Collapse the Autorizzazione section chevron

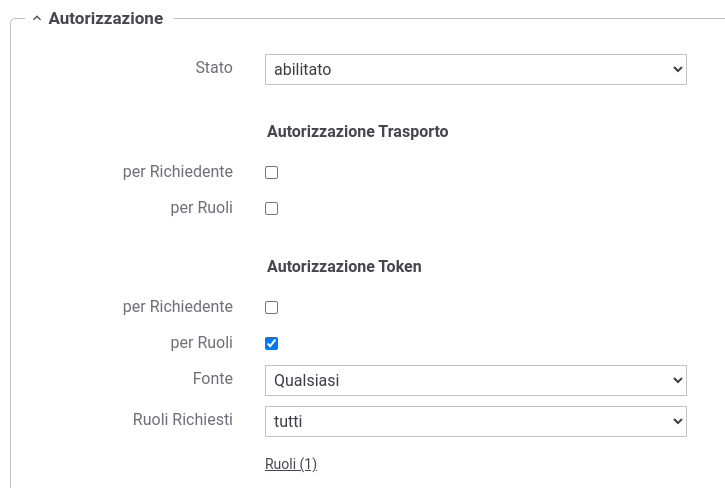(x=37, y=19)
